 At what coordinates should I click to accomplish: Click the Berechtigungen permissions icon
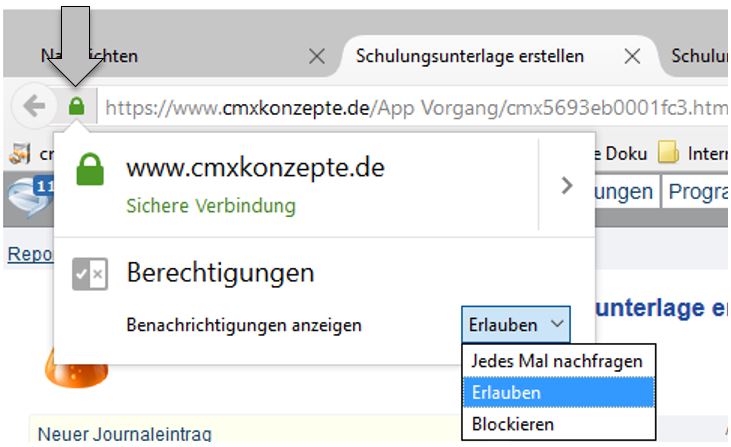click(x=90, y=274)
